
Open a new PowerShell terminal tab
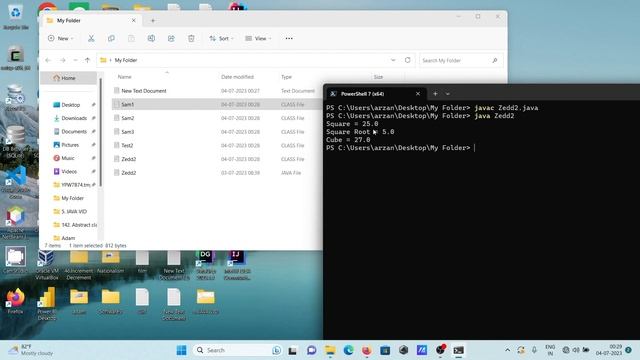pos(435,94)
